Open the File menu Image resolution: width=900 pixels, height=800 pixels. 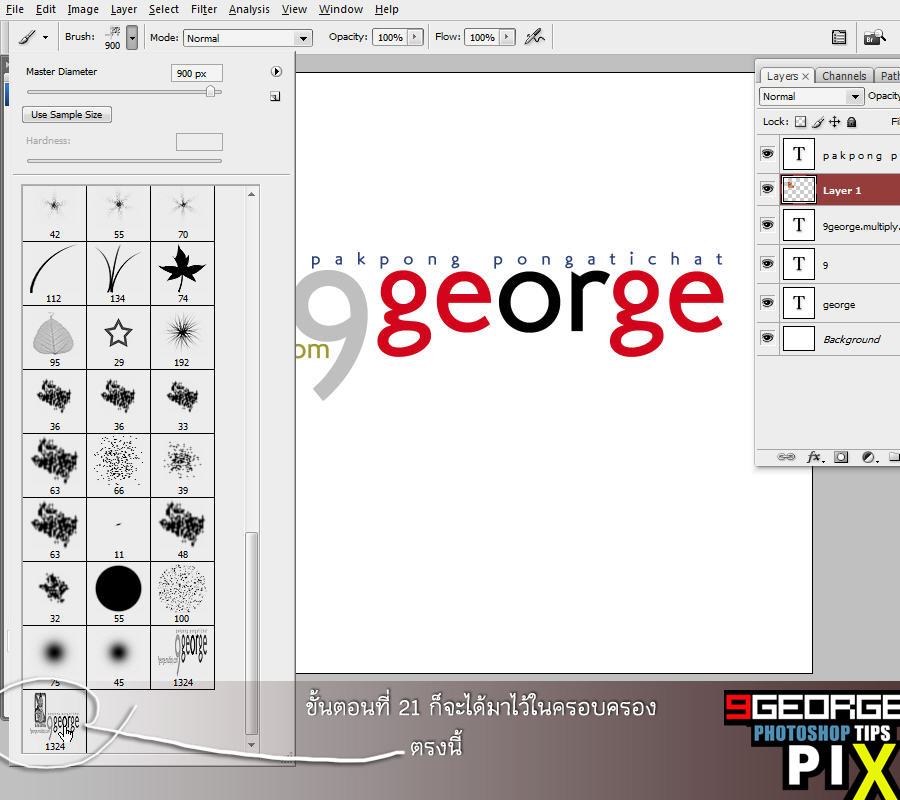tap(14, 9)
